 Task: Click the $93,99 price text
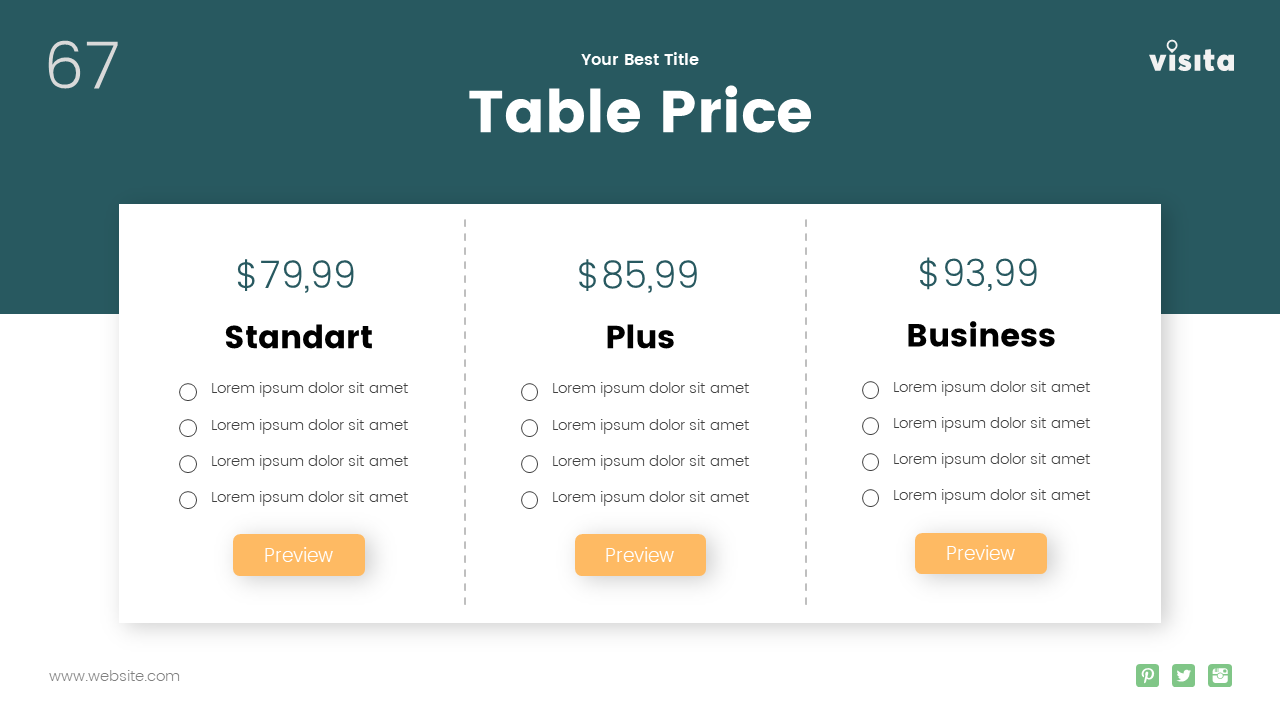click(978, 273)
